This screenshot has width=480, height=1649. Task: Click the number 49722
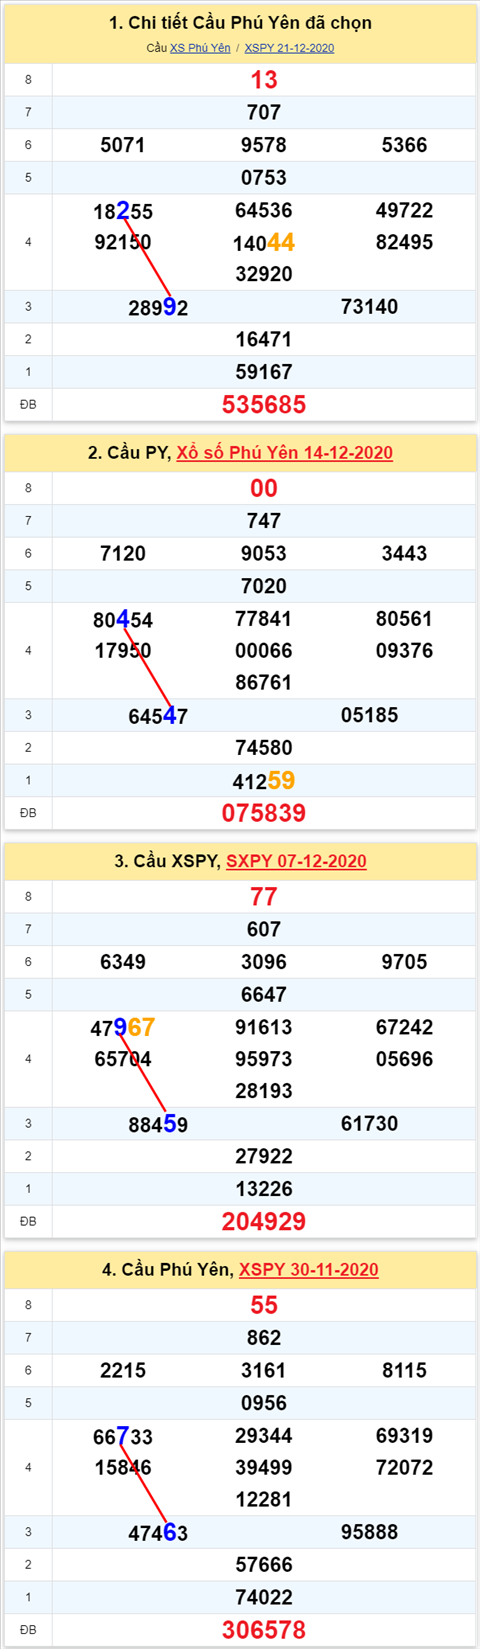[405, 210]
